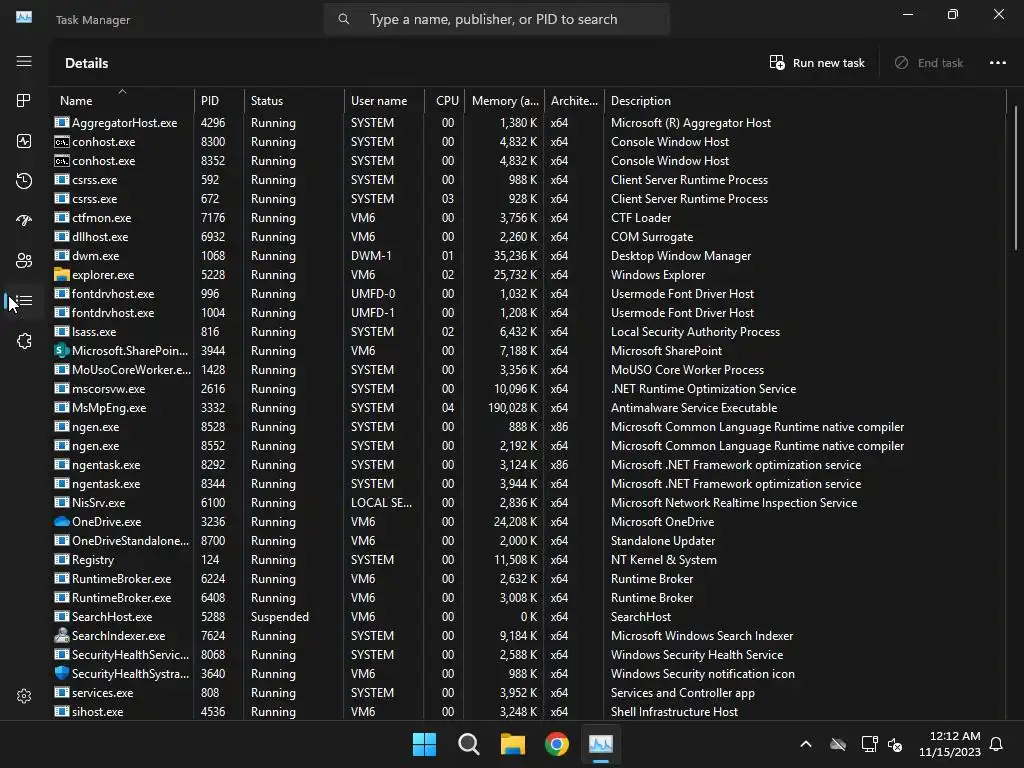Screen dimensions: 1024x768
Task: Click PID 8528 of ngen.exe
Action: click(213, 426)
